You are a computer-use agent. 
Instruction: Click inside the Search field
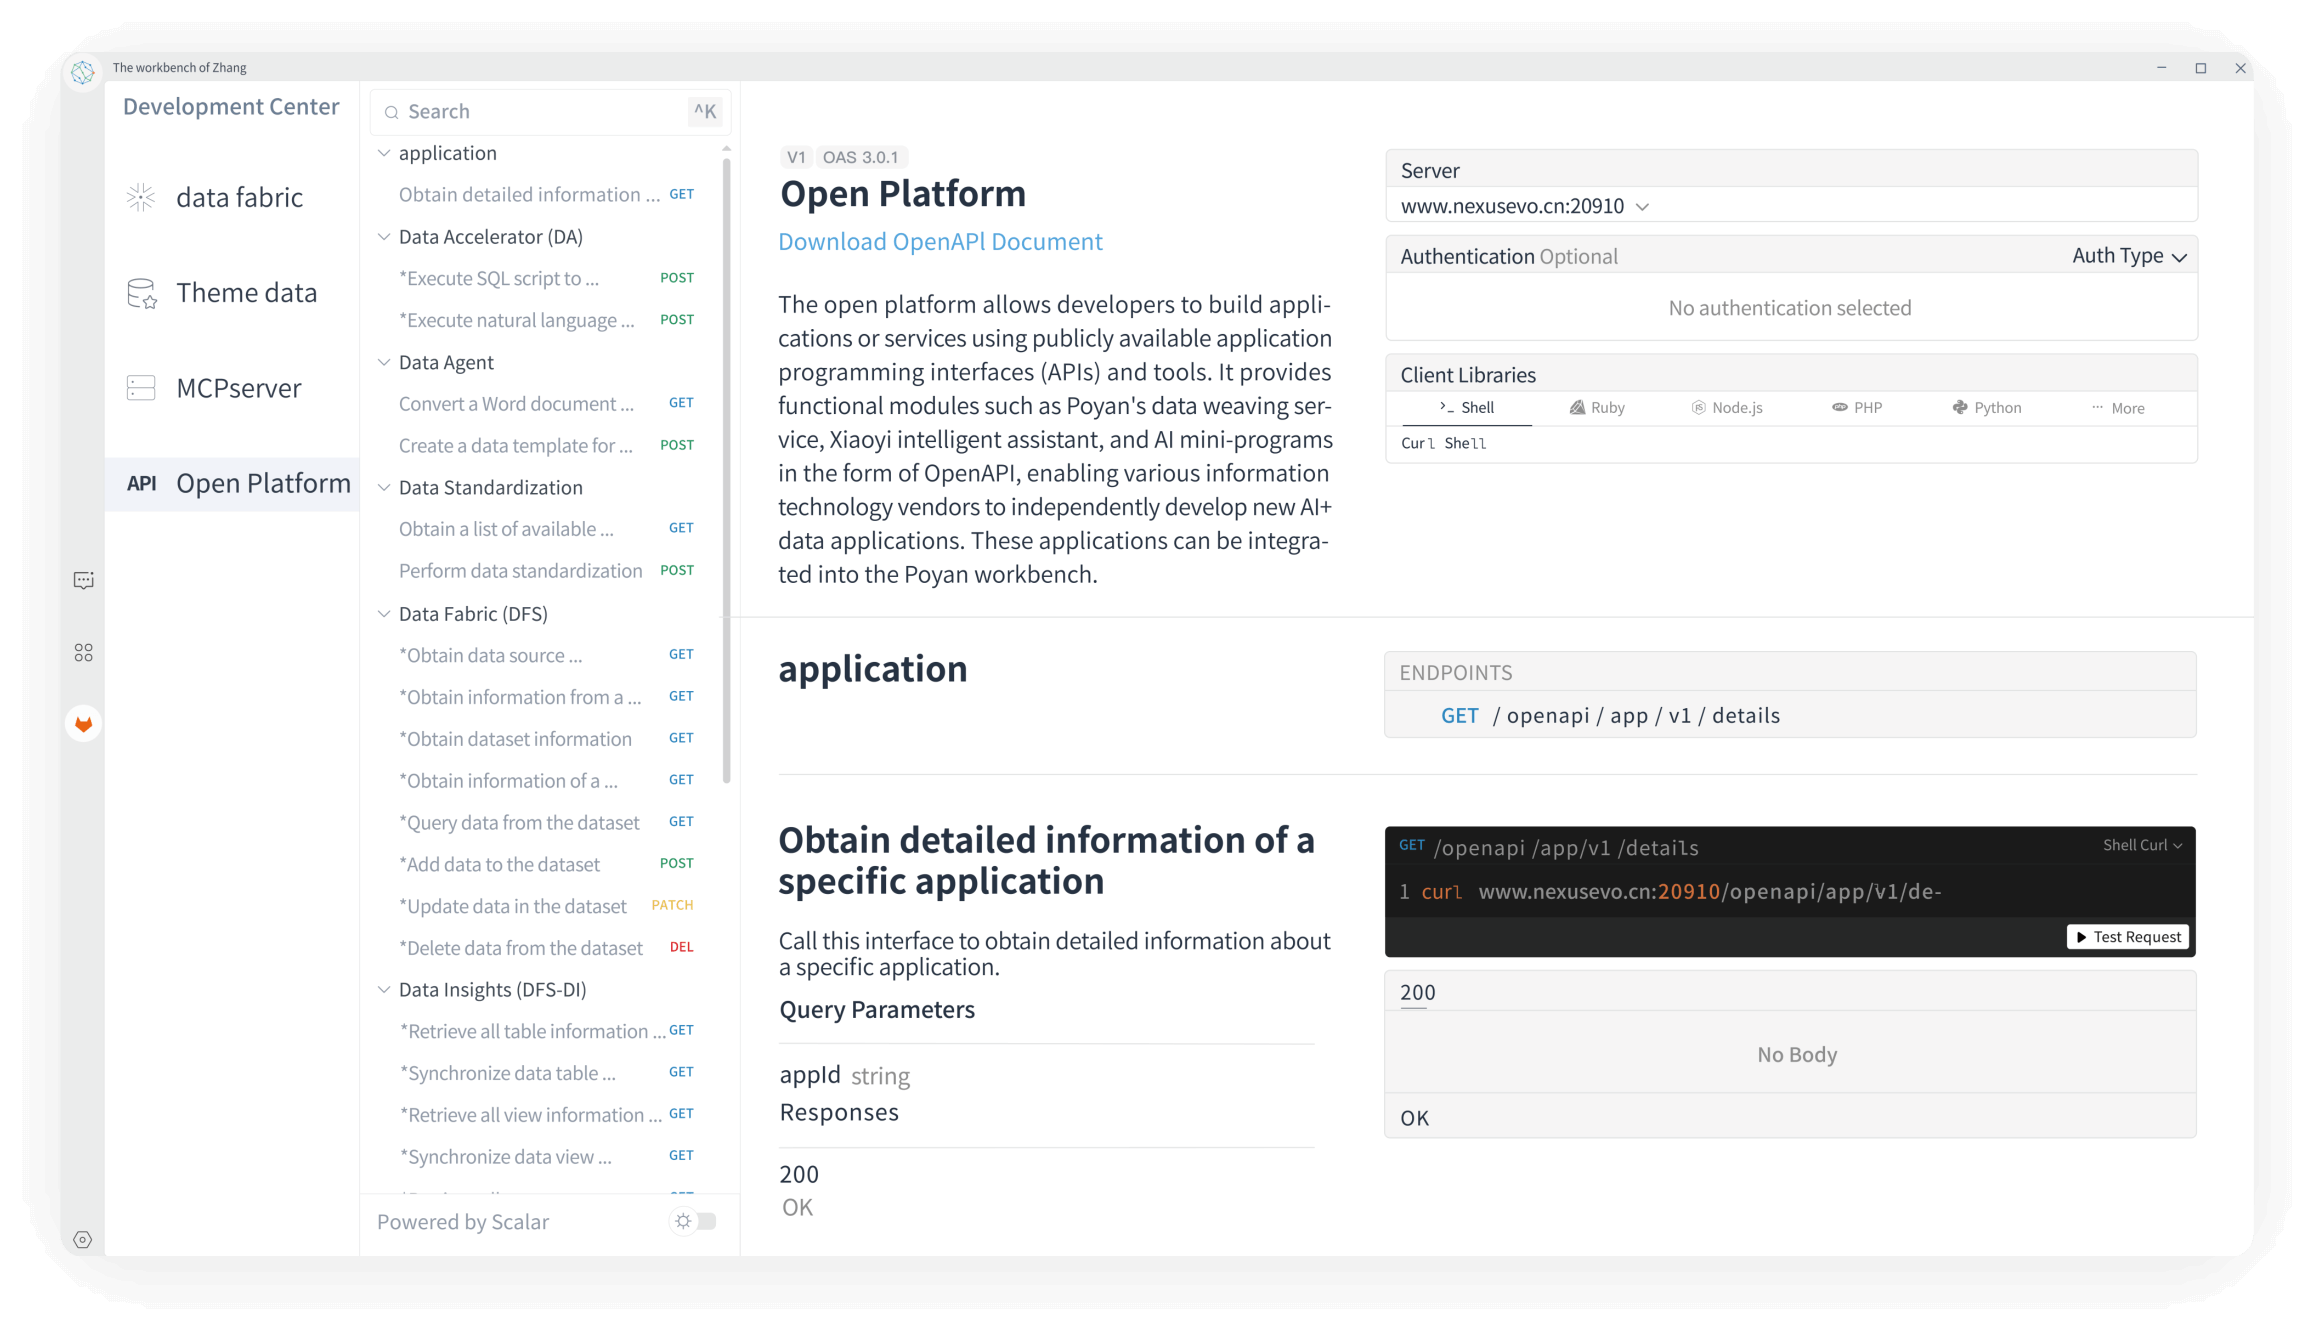(520, 111)
